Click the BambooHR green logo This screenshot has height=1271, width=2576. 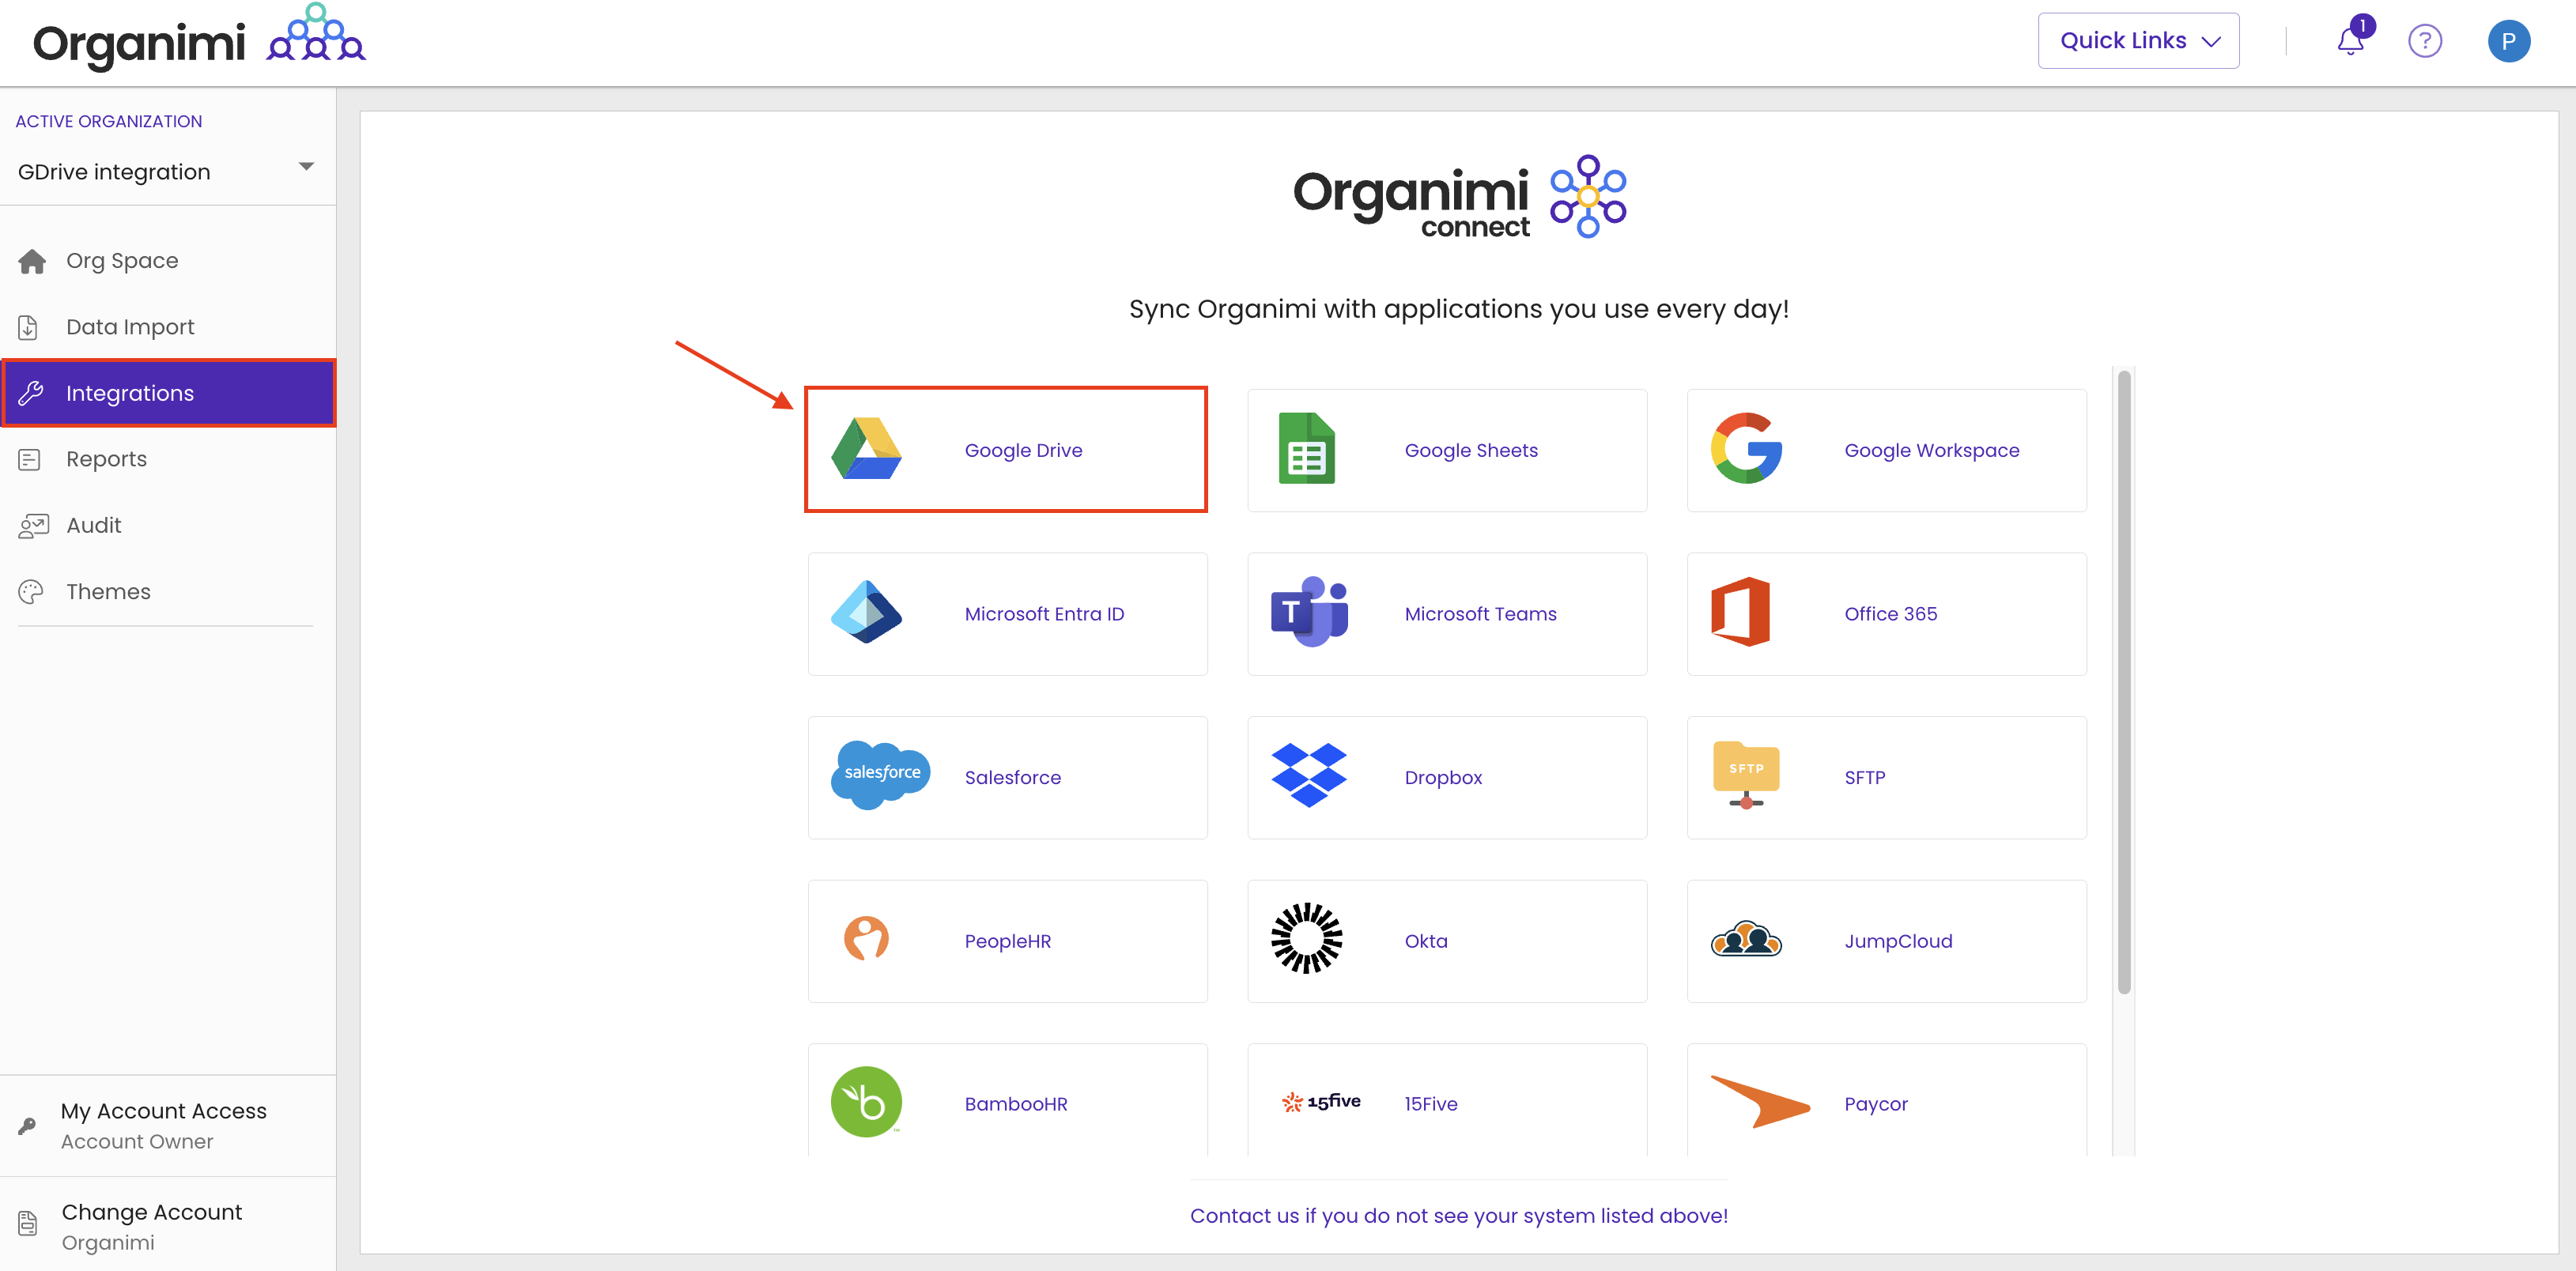tap(866, 1102)
